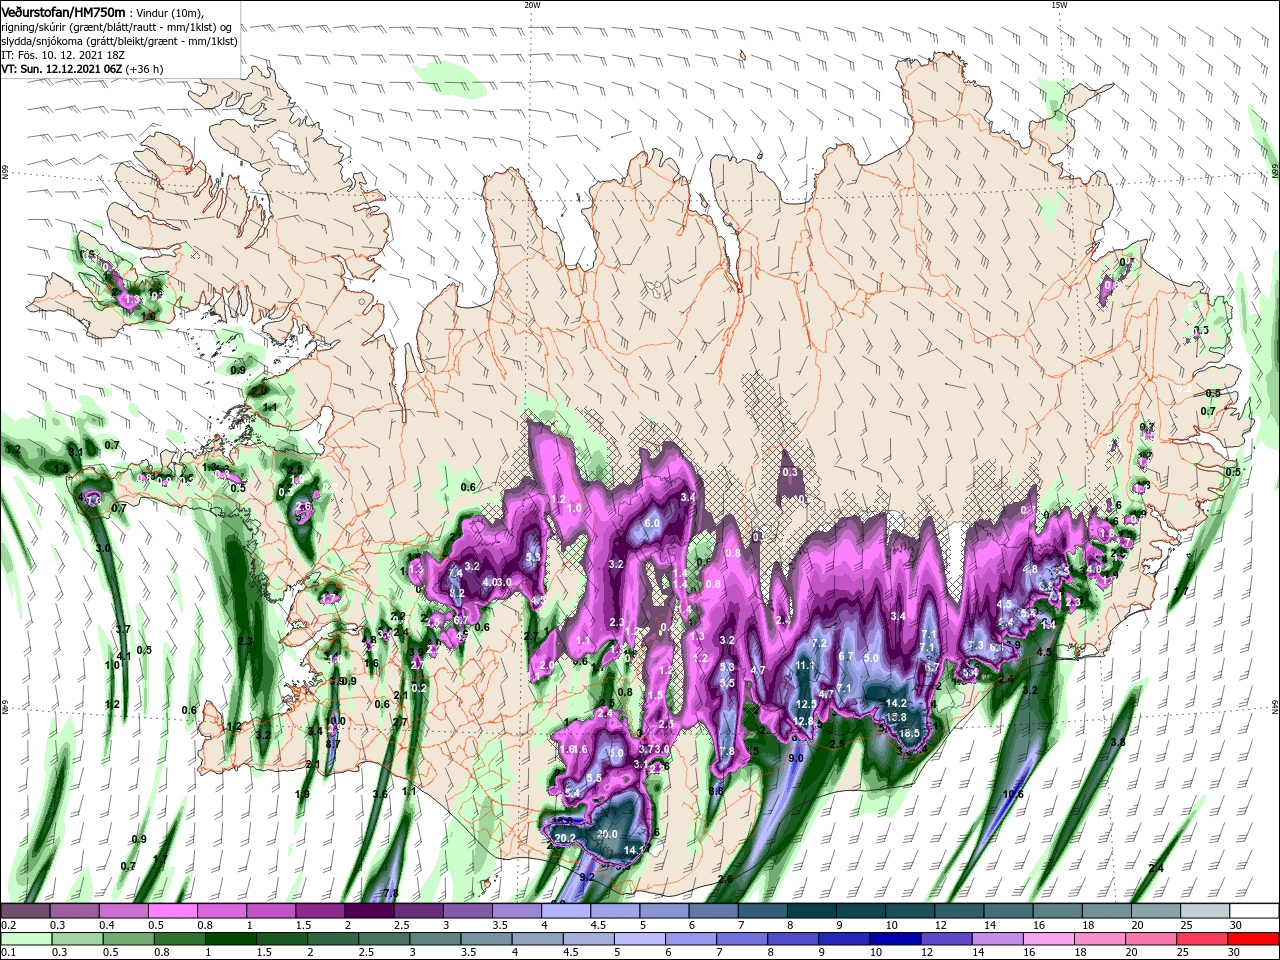Click the '11.1' value on the map
Image resolution: width=1280 pixels, height=960 pixels.
pyautogui.click(x=806, y=665)
